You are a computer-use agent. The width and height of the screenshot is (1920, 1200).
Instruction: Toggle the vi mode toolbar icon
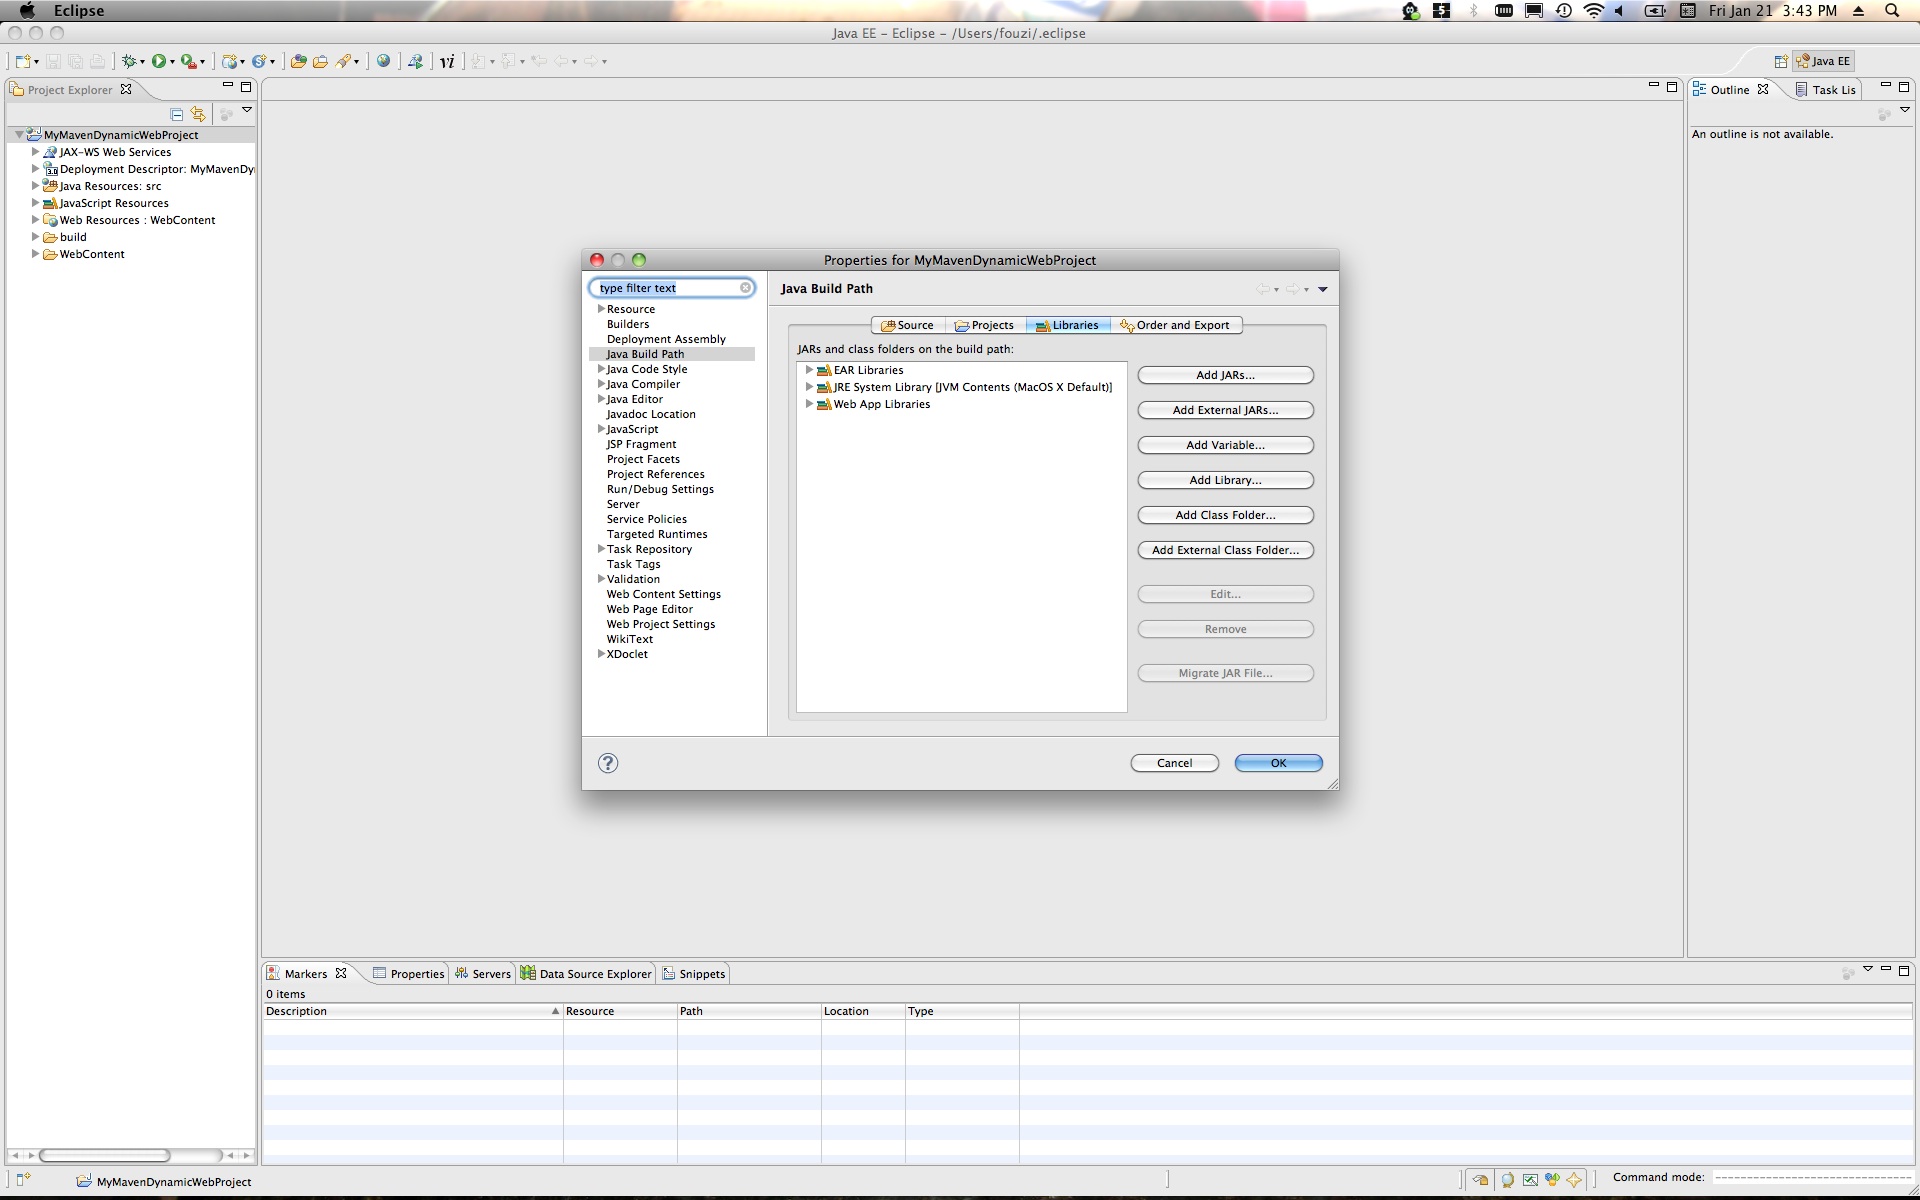(x=447, y=61)
